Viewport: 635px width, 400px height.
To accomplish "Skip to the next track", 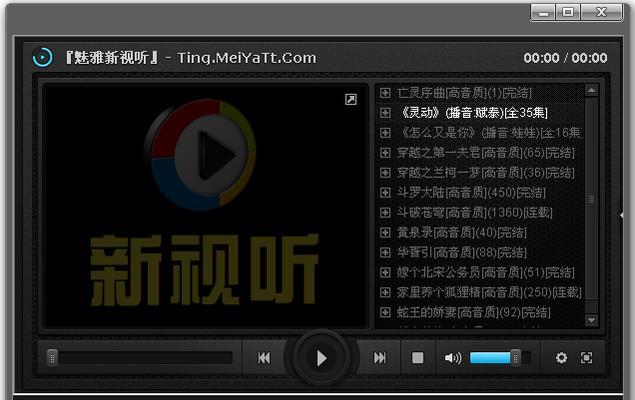I will pos(380,358).
